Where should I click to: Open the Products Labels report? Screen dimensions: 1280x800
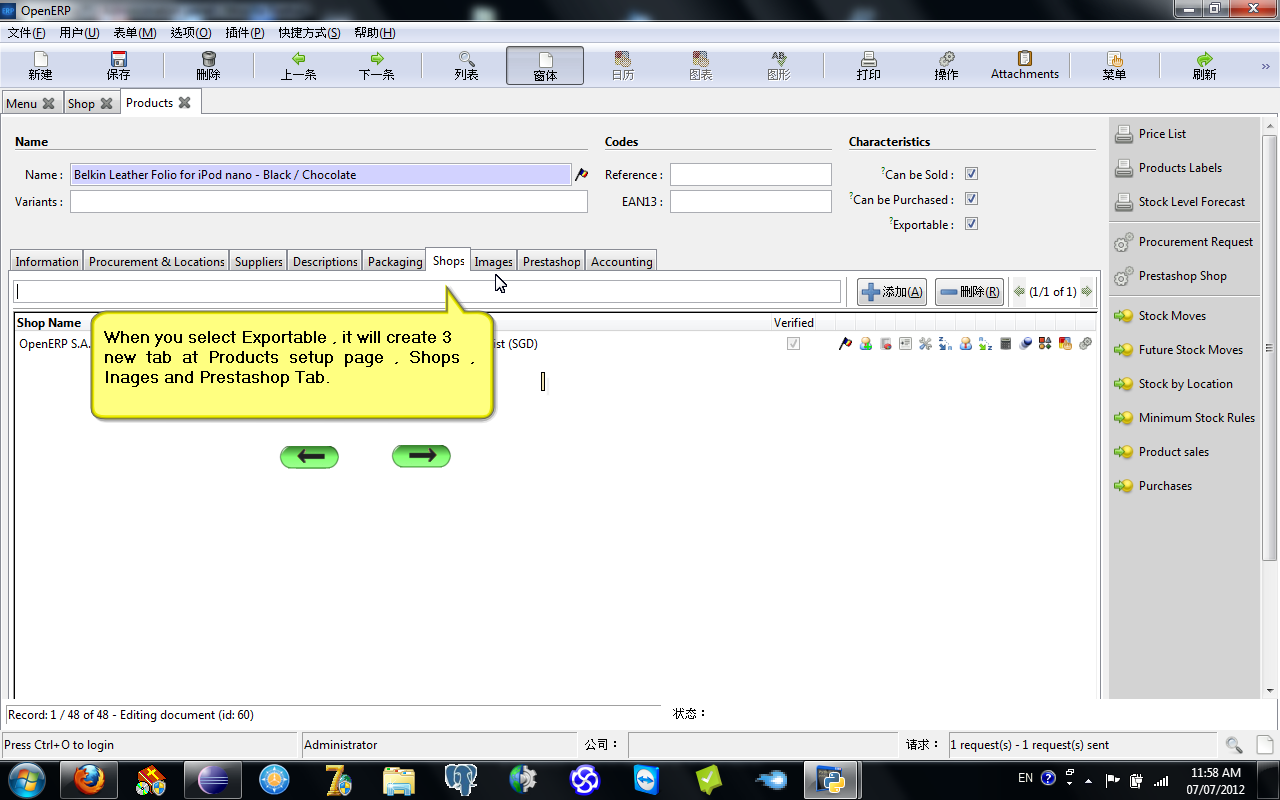(x=1180, y=168)
